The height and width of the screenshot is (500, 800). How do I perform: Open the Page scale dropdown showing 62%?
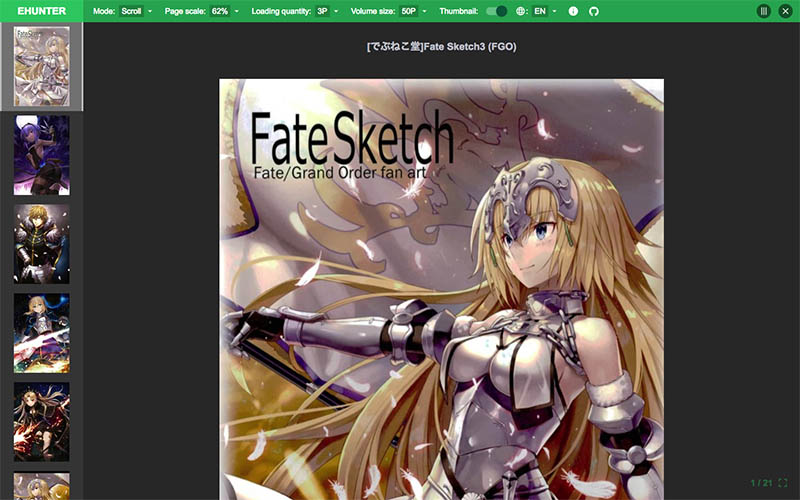(x=219, y=11)
